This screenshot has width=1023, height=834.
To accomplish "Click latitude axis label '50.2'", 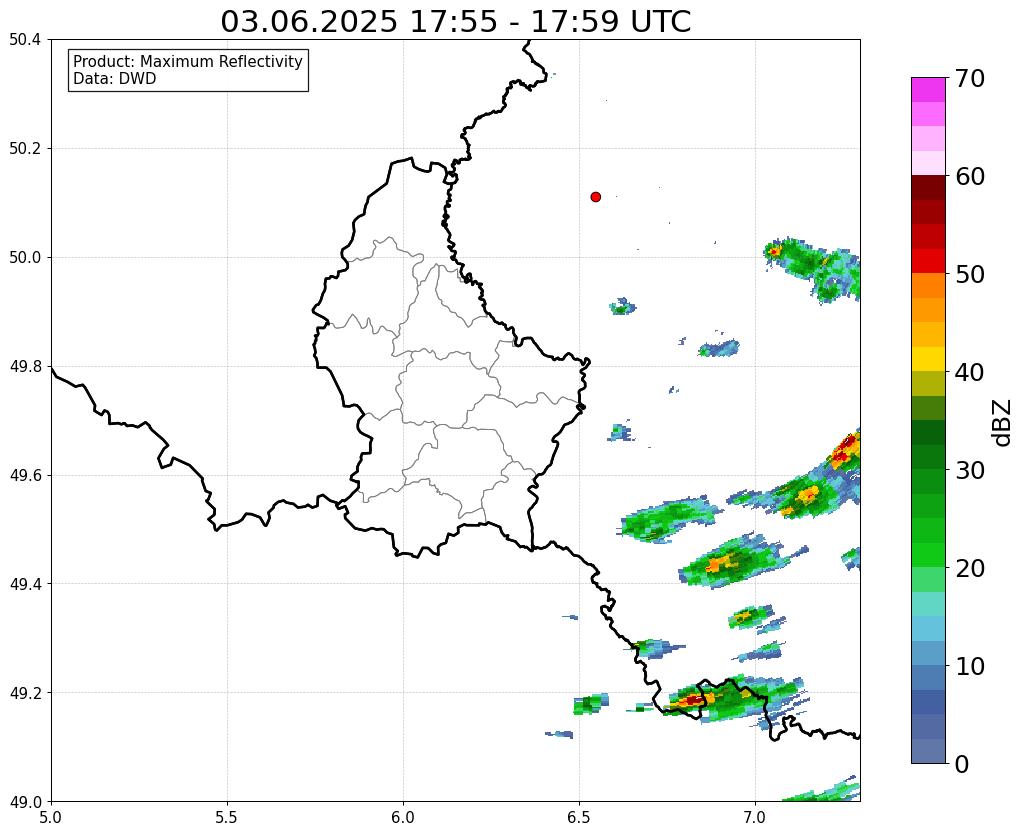I will (x=25, y=149).
